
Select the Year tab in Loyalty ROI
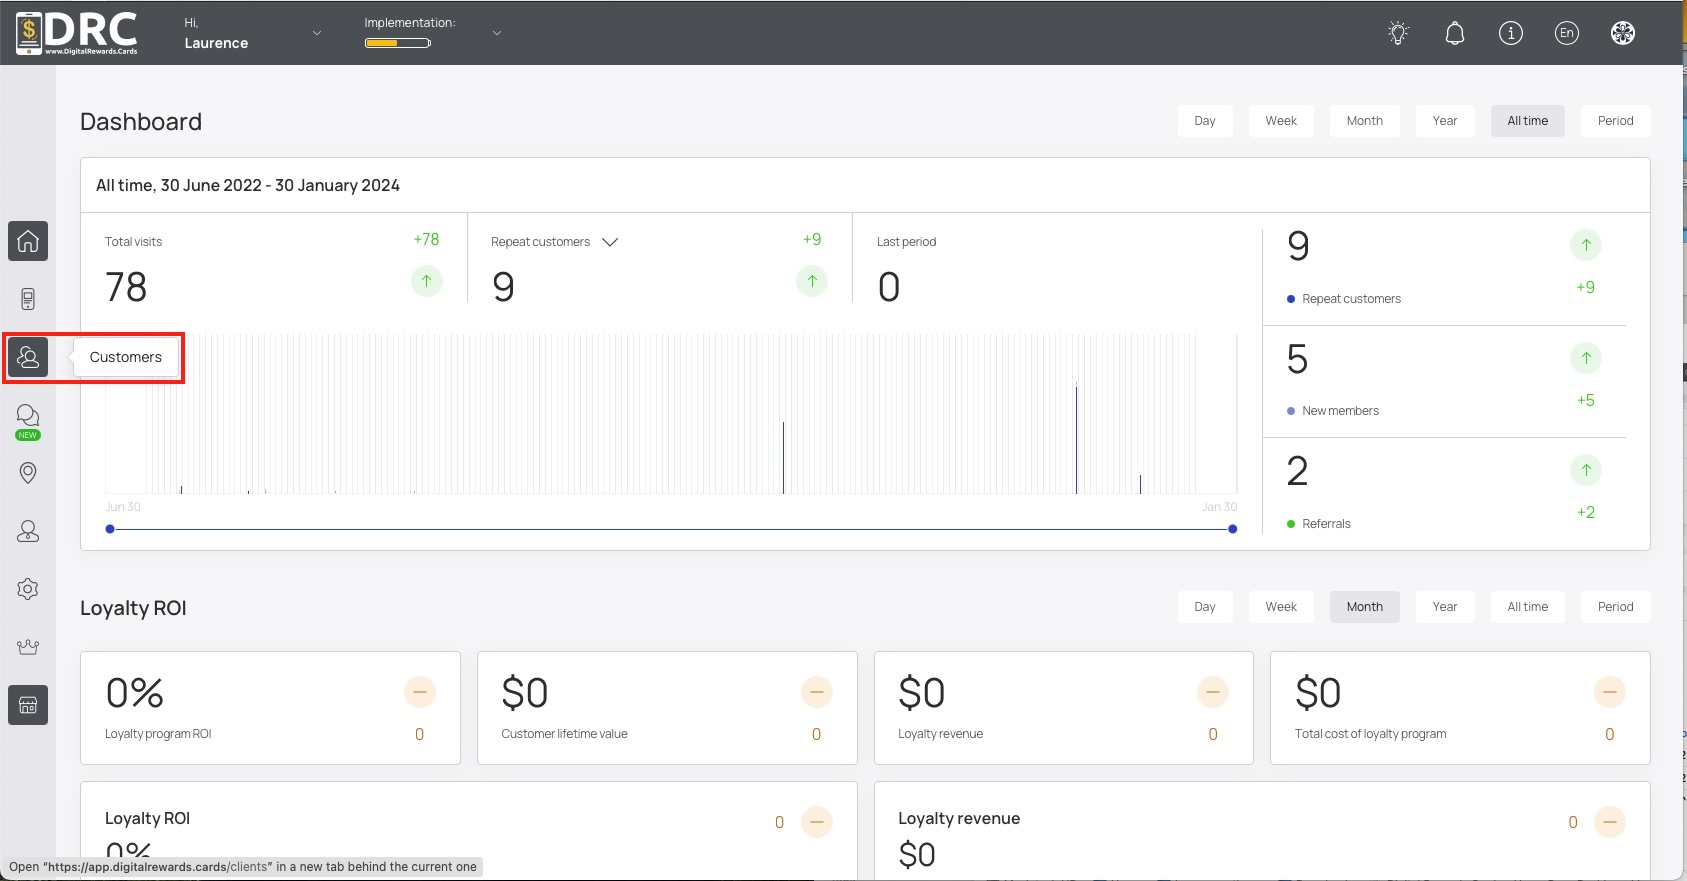[x=1445, y=607]
